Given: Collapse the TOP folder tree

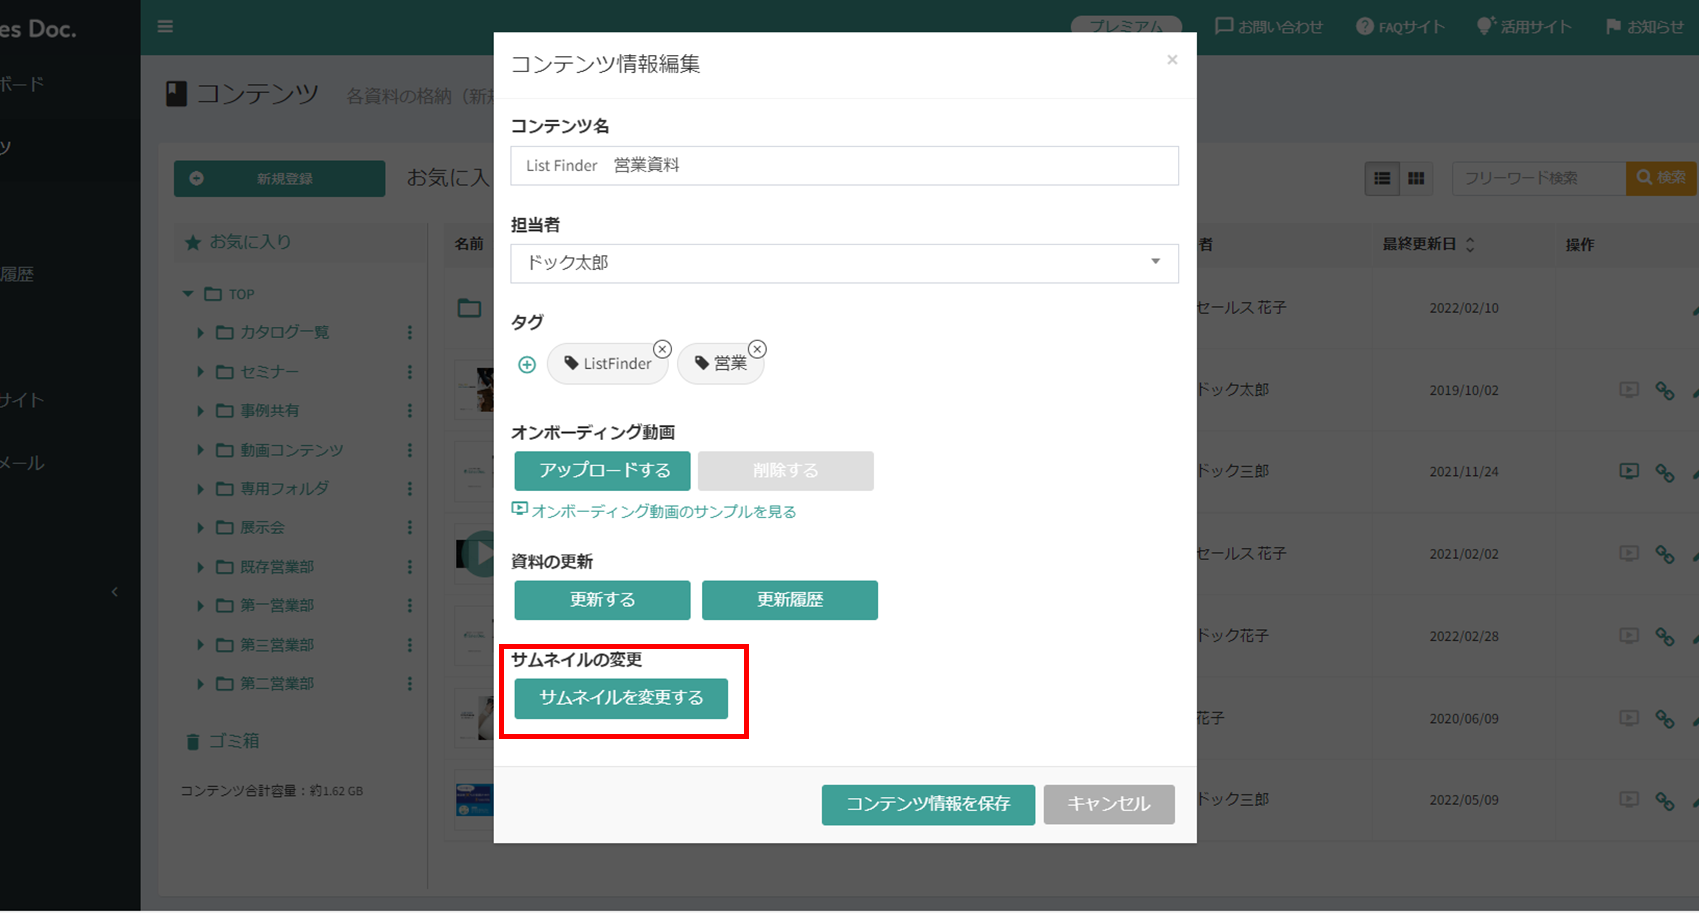Looking at the screenshot, I should pyautogui.click(x=186, y=293).
